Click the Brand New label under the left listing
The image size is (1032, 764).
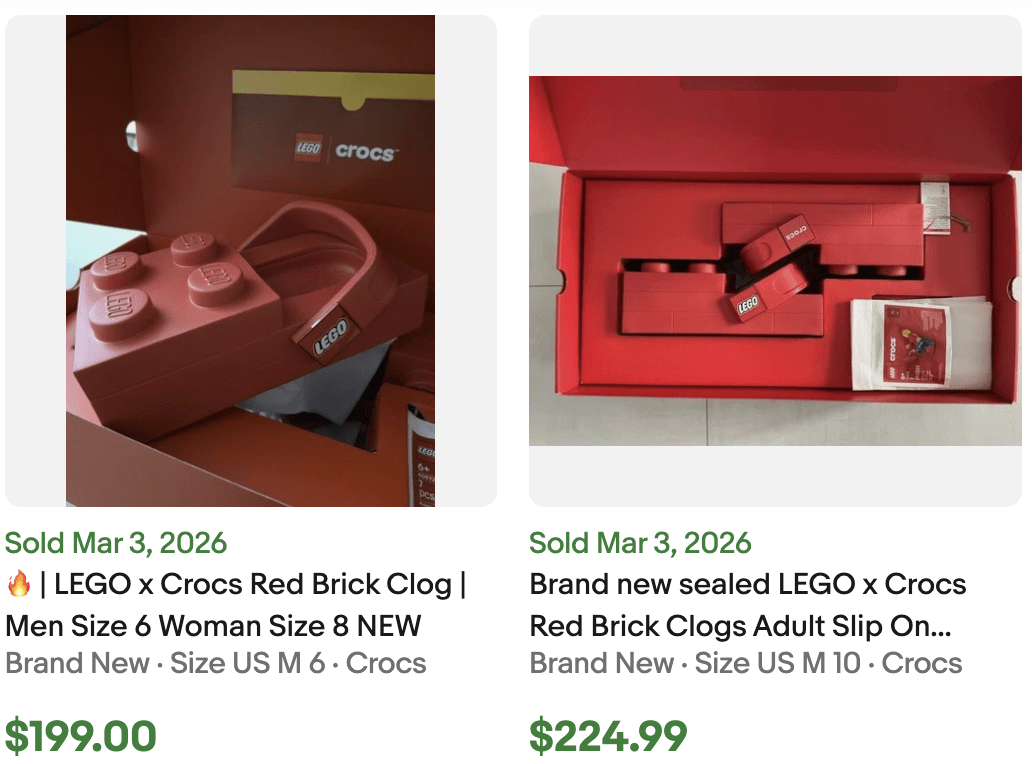[78, 663]
